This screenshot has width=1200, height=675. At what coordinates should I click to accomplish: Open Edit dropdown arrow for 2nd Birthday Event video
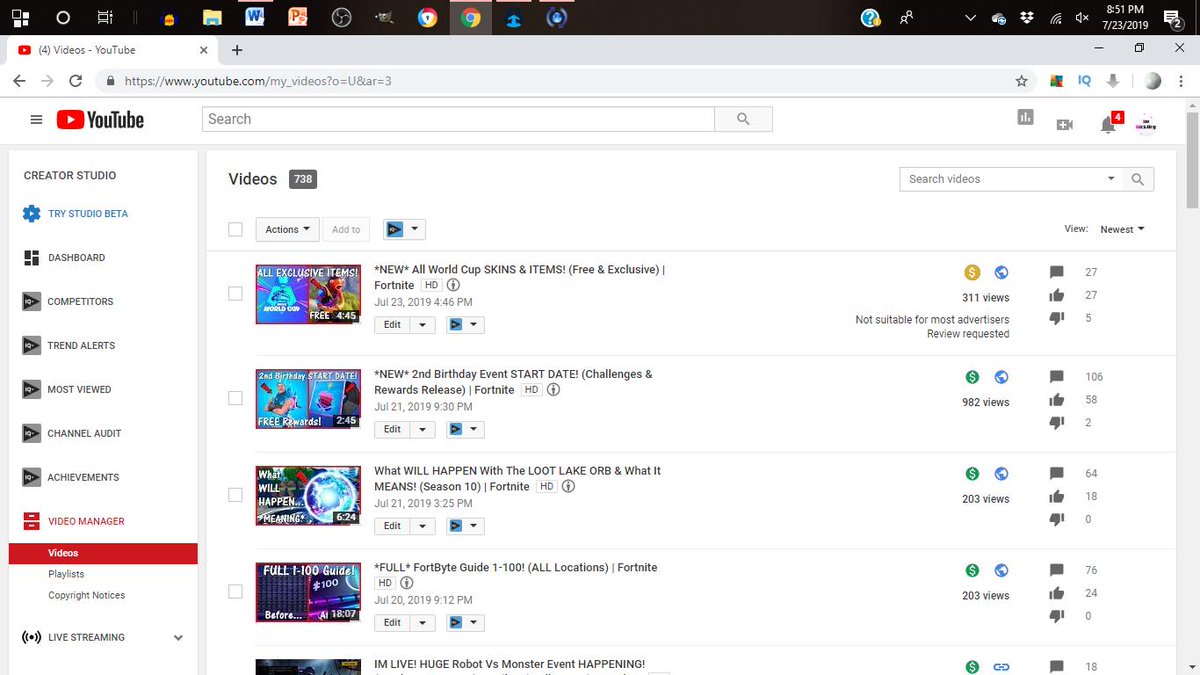tap(423, 429)
